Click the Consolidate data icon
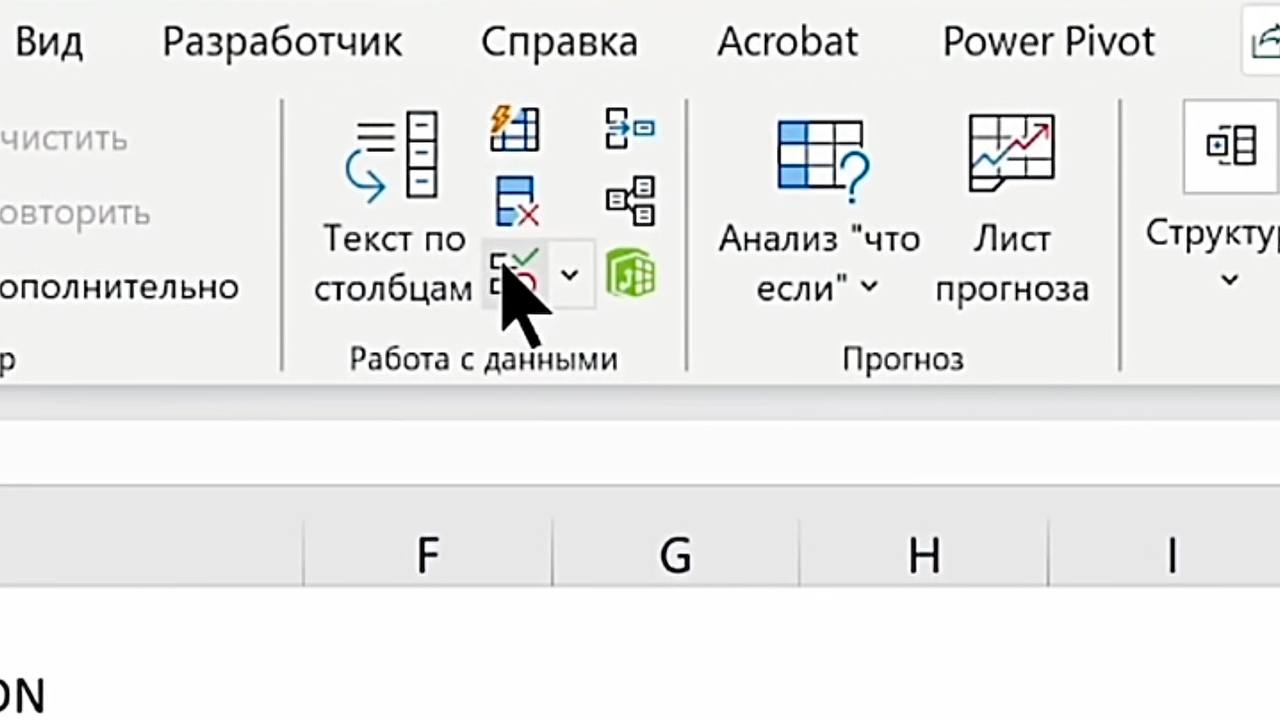Image resolution: width=1280 pixels, height=720 pixels. tap(630, 129)
